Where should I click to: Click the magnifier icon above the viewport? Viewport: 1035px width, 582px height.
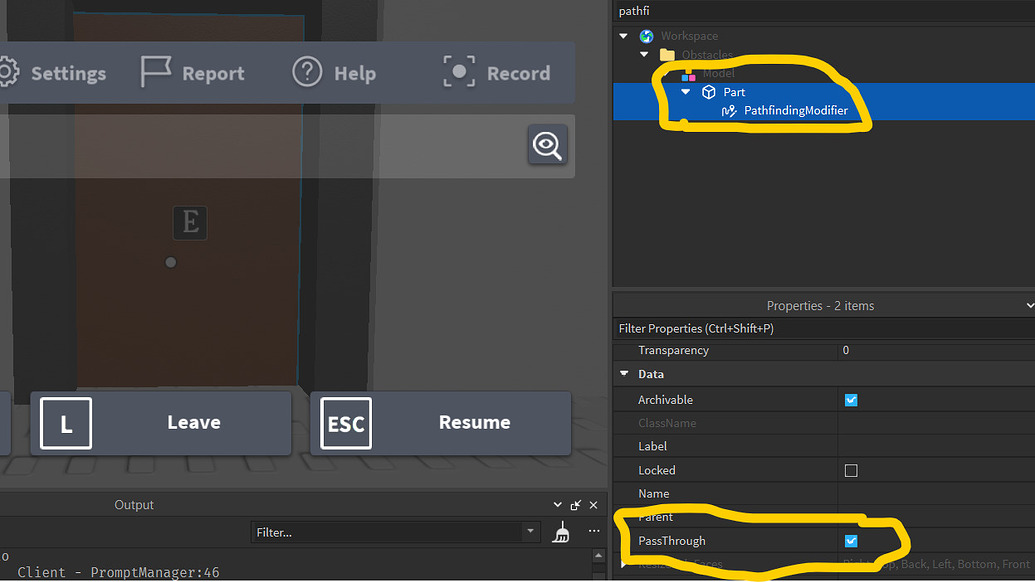(x=547, y=145)
